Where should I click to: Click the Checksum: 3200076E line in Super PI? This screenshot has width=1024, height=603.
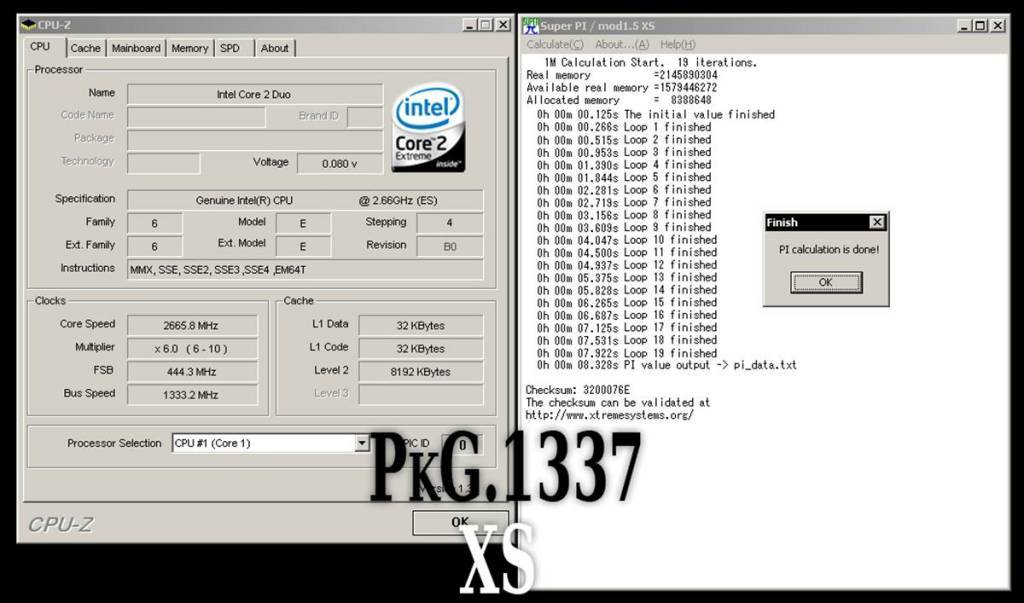click(x=578, y=390)
